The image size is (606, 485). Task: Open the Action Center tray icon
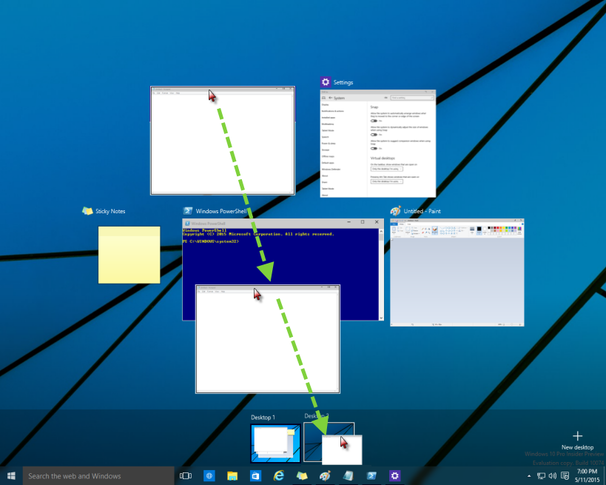tap(565, 476)
